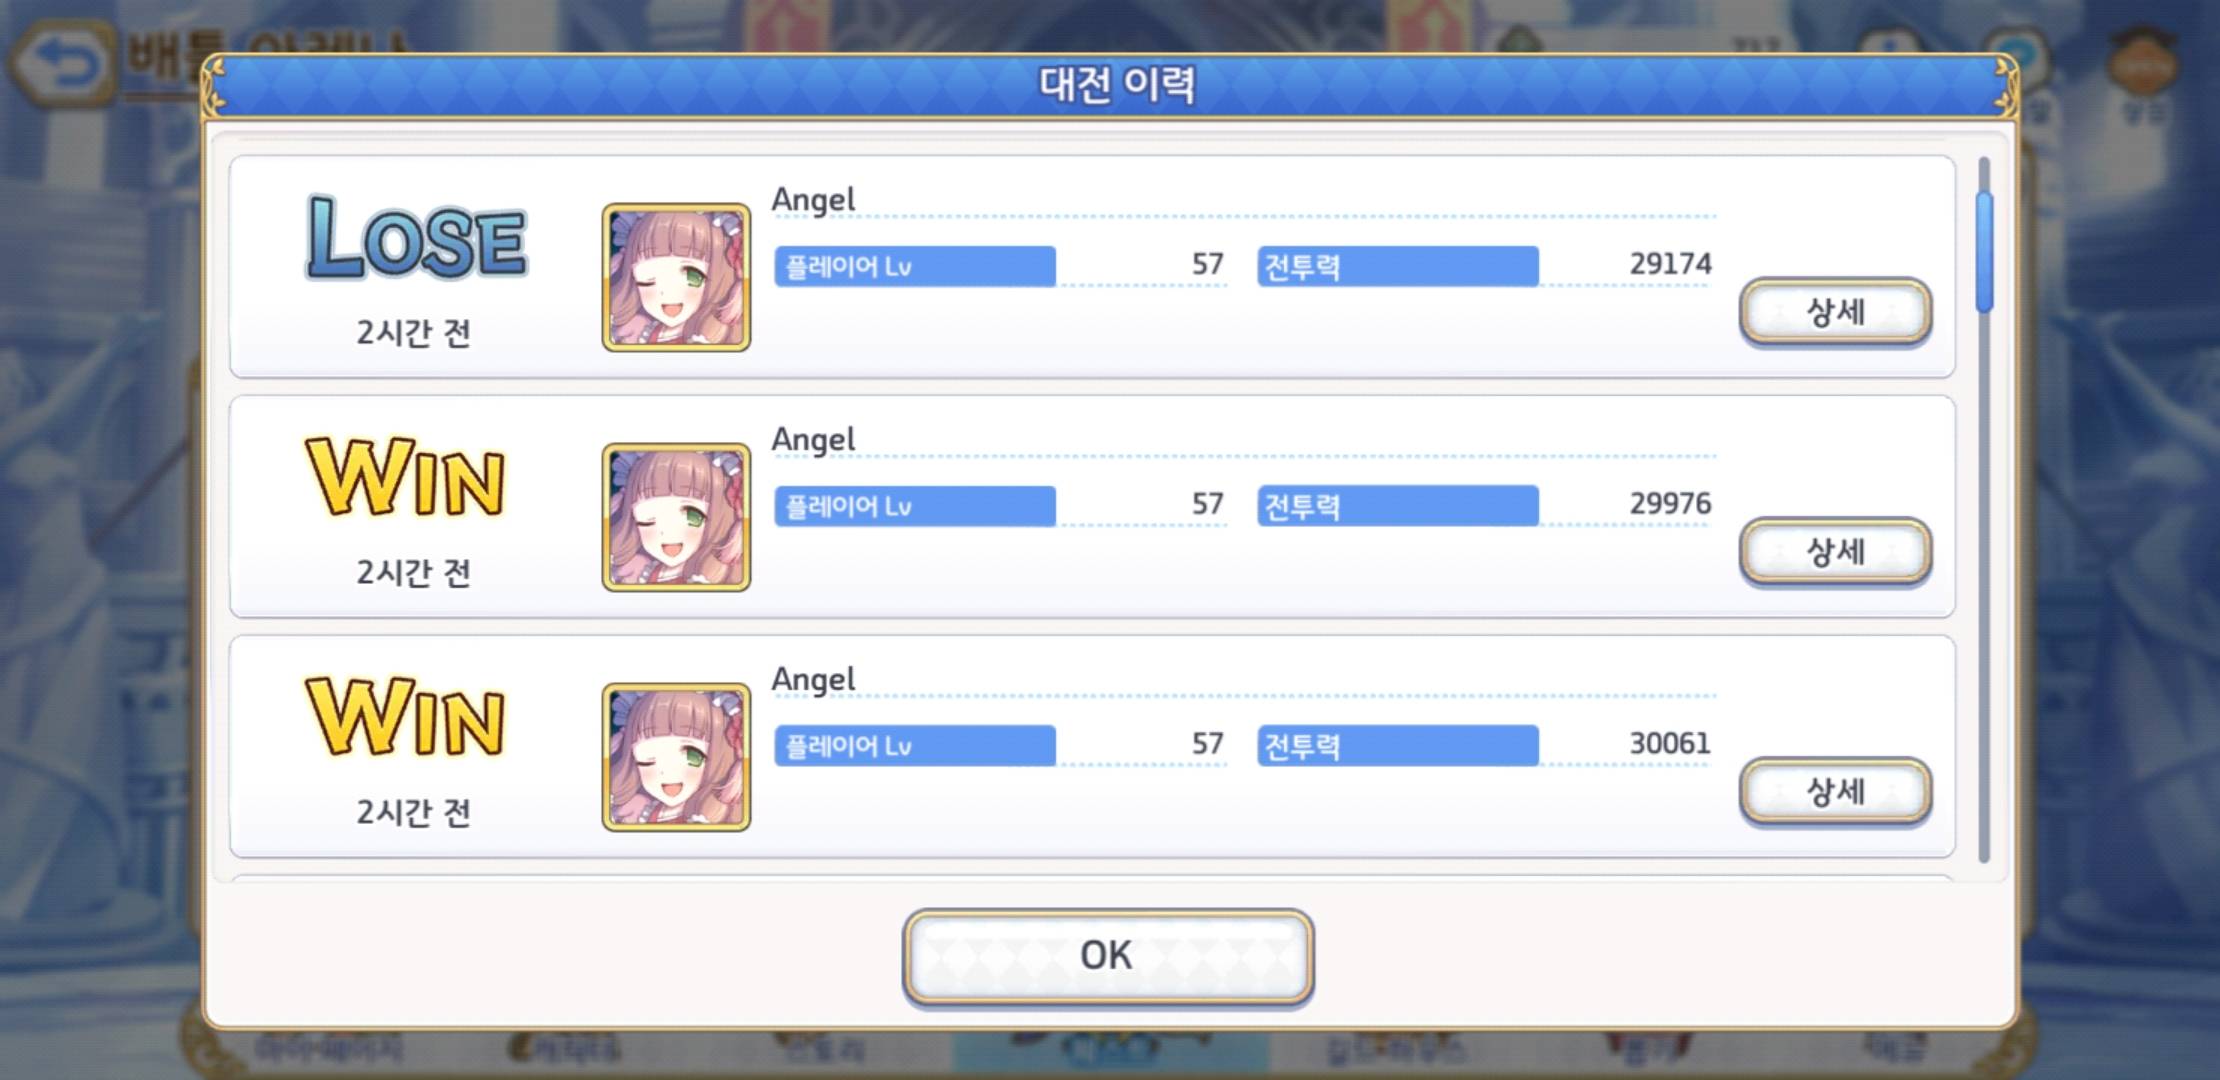Screen dimensions: 2220x1080
Task: Click the battle history scrollbar thumb
Action: point(1984,252)
